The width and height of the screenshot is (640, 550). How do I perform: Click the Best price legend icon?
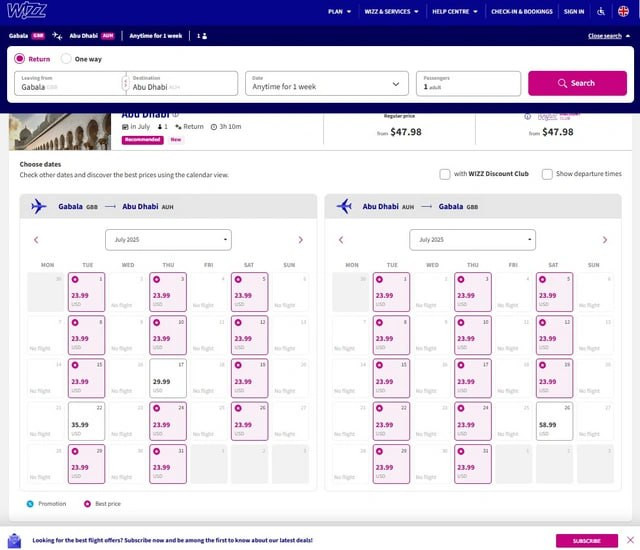[x=87, y=504]
